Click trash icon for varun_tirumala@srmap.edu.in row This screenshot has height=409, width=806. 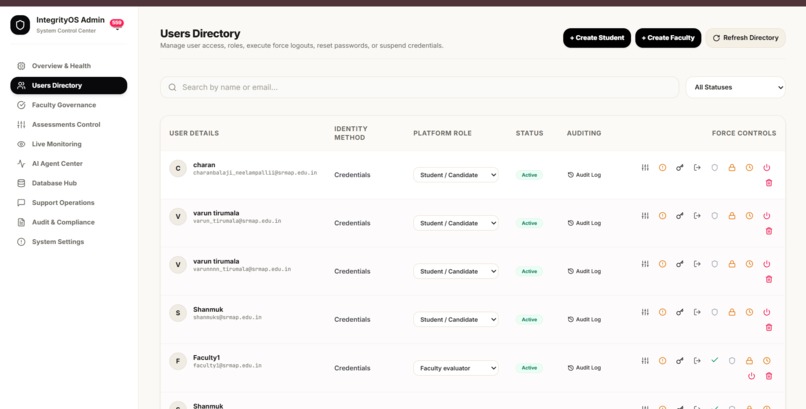pyautogui.click(x=769, y=231)
